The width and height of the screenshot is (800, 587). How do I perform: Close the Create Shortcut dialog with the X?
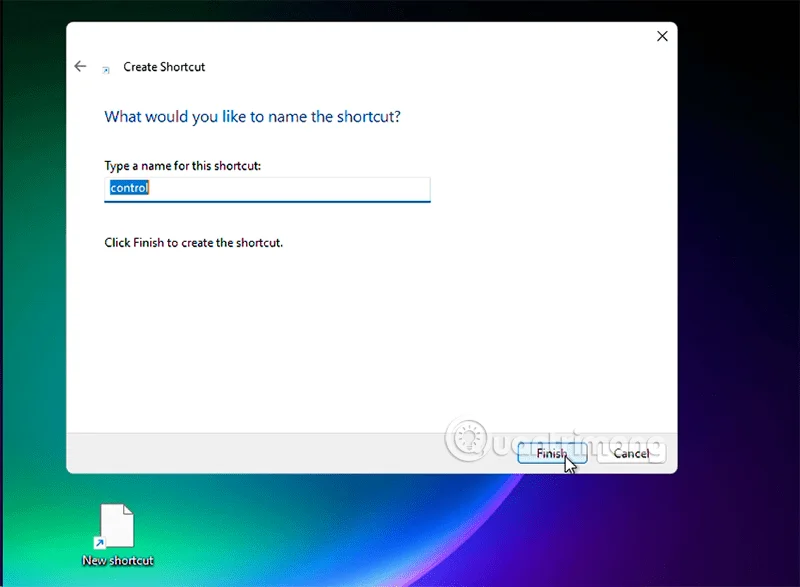pos(661,36)
